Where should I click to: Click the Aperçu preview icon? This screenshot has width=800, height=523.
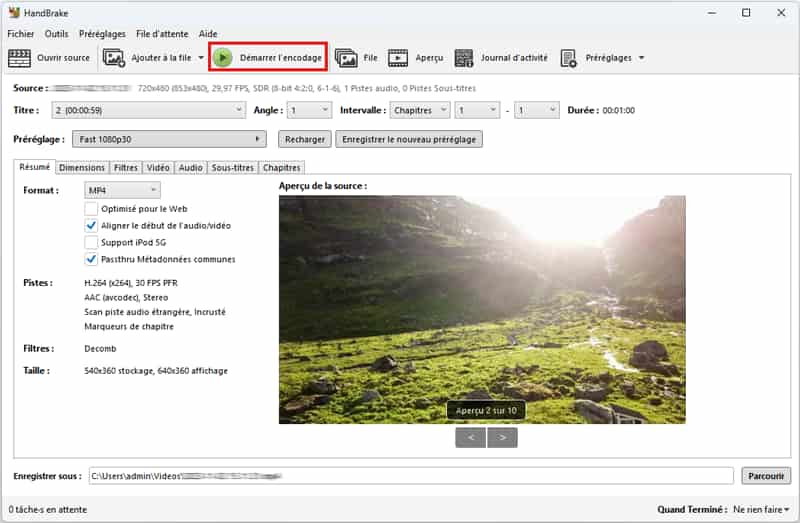pyautogui.click(x=398, y=58)
